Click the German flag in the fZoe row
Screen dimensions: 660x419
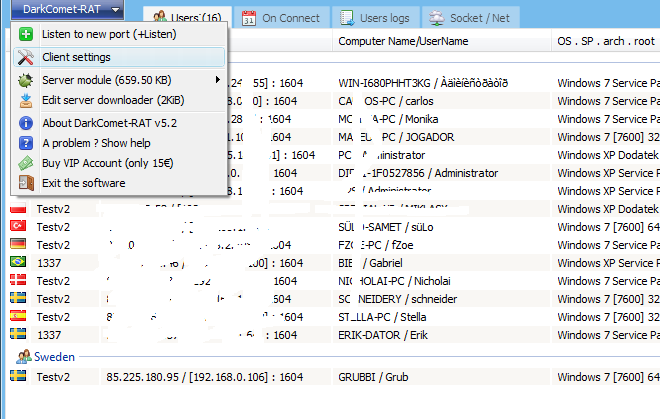coord(18,244)
